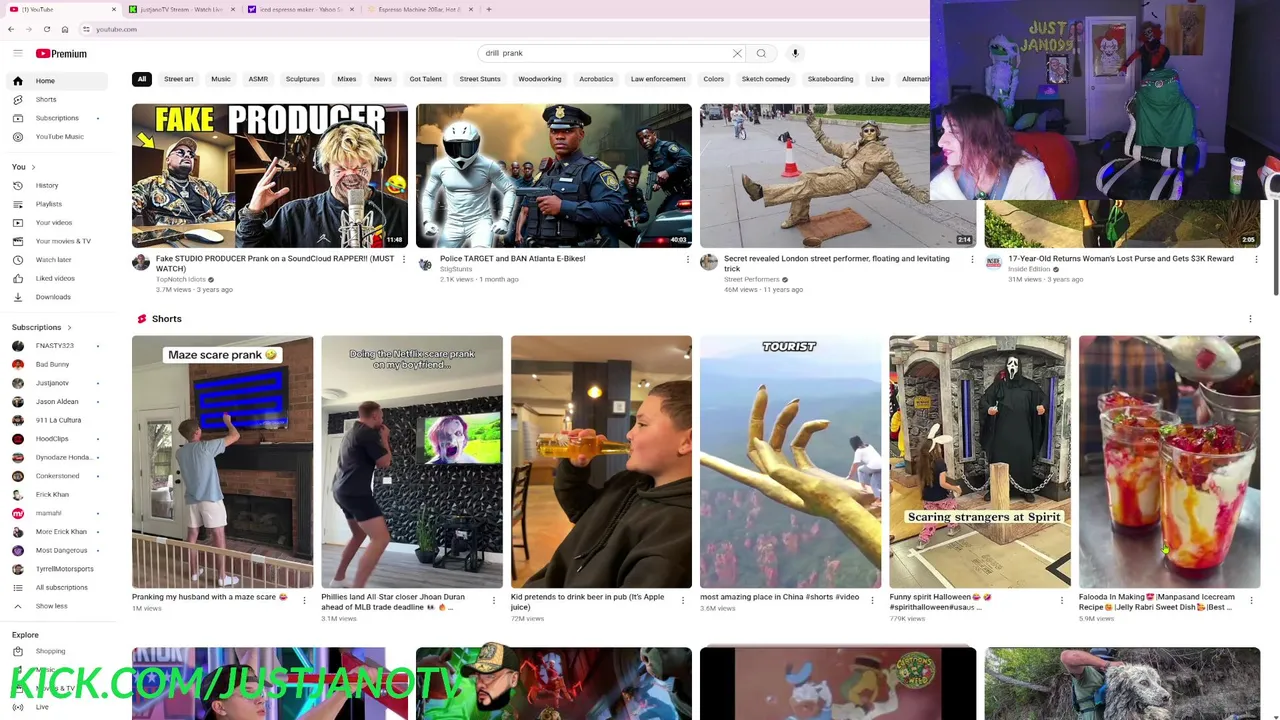This screenshot has width=1280, height=720.
Task: Switch to justjanoTV Stream browser tab
Action: [x=181, y=9]
